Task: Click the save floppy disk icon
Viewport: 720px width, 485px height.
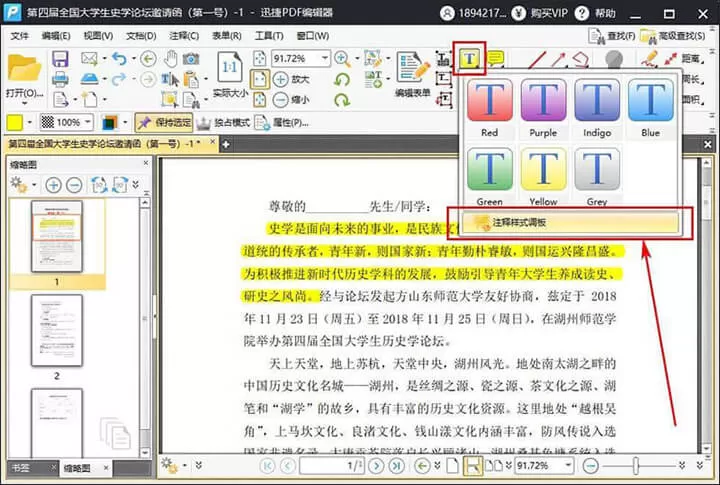Action: pos(60,59)
